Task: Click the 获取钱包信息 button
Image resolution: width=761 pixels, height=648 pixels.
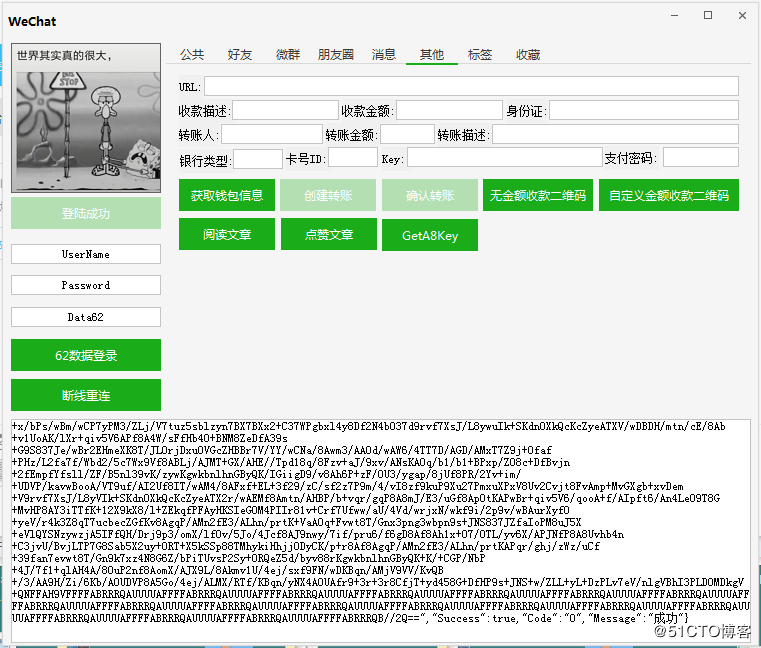Action: pyautogui.click(x=227, y=195)
